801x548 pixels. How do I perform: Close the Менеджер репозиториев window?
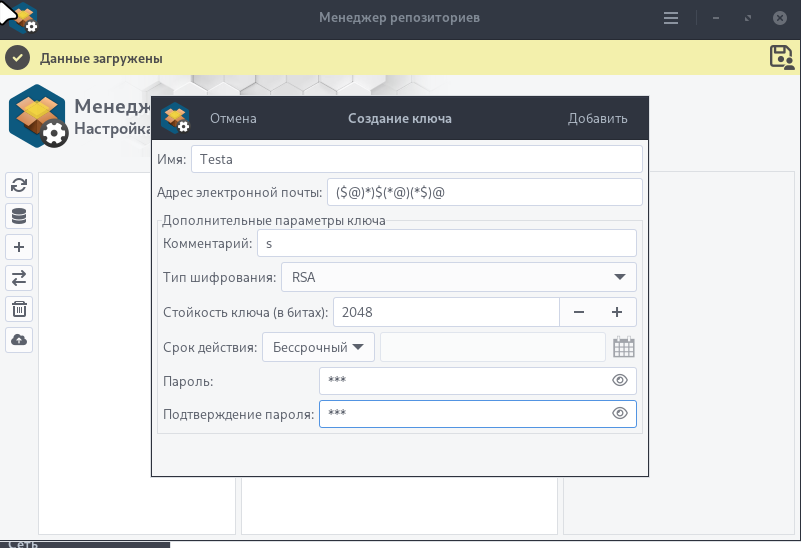780,18
